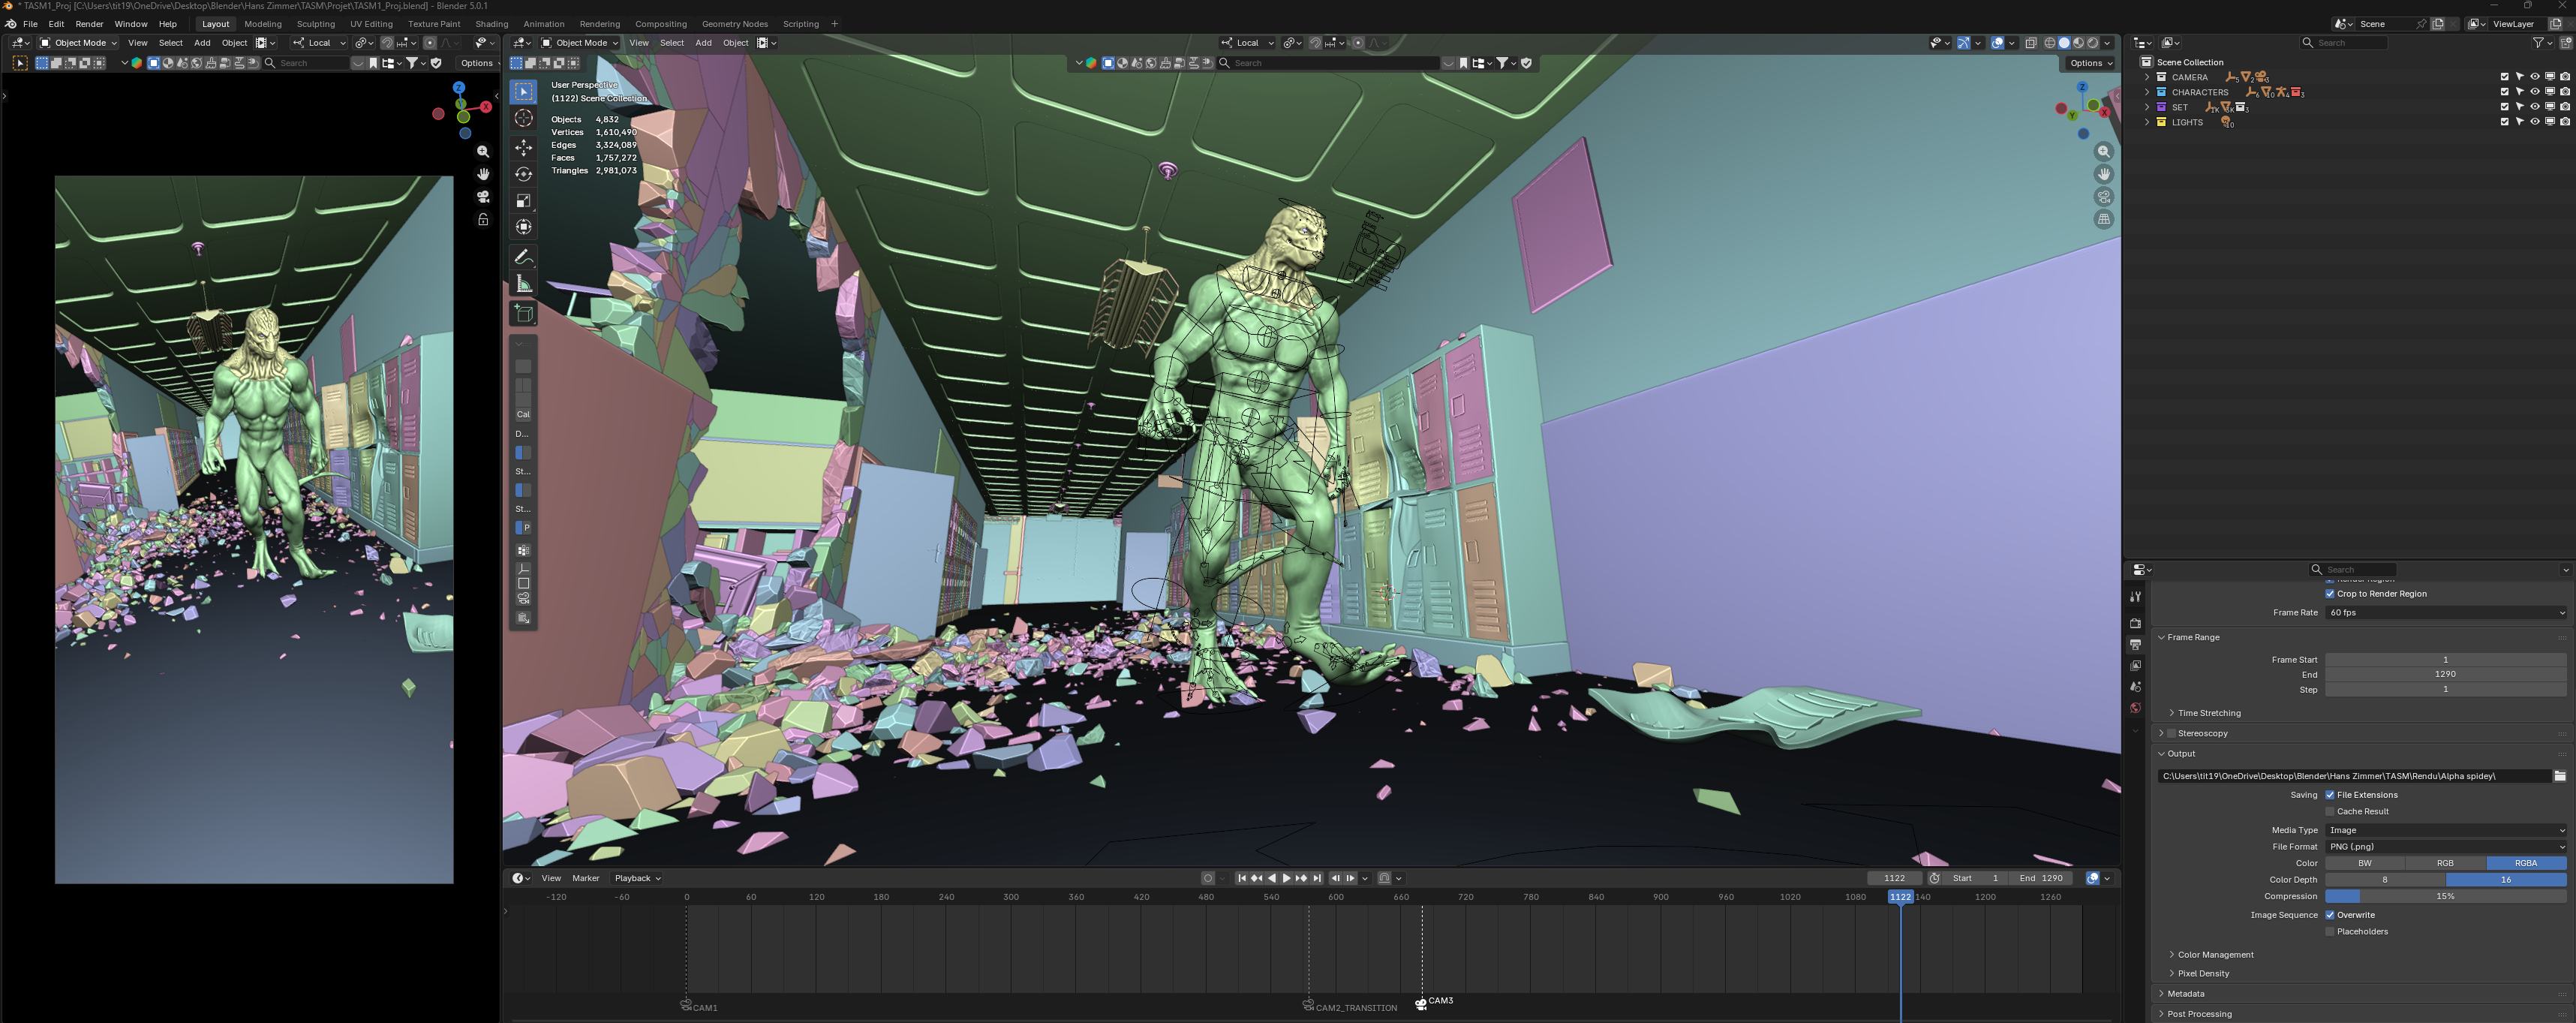Enable the Cache Result checkbox
Viewport: 2576px width, 1023px height.
(2331, 811)
